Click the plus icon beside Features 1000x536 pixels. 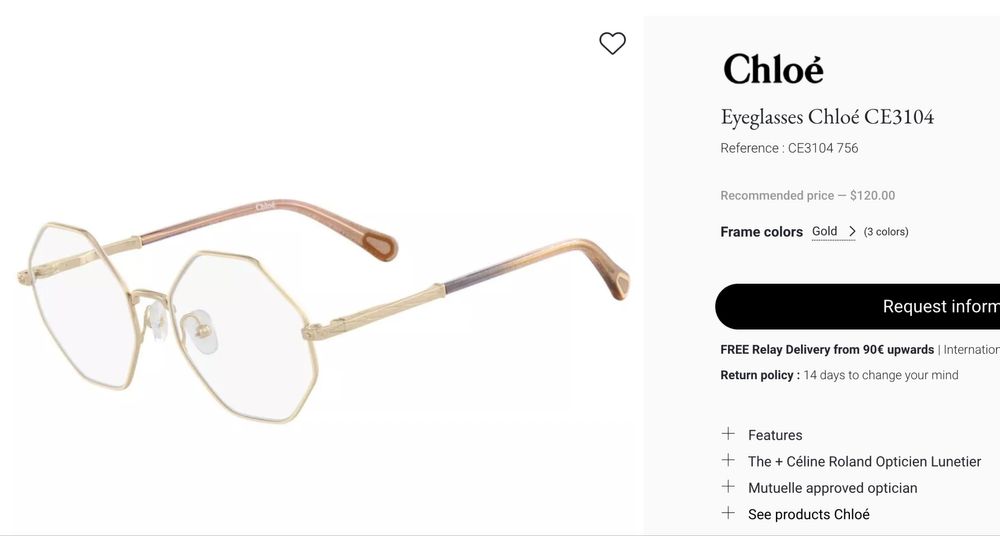pos(728,434)
